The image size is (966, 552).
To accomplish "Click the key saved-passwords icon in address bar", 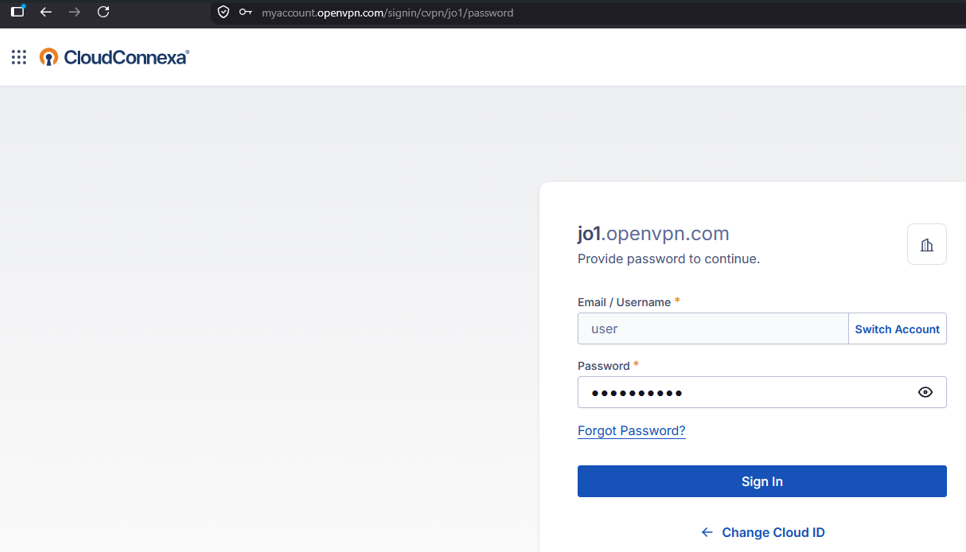I will tap(246, 12).
